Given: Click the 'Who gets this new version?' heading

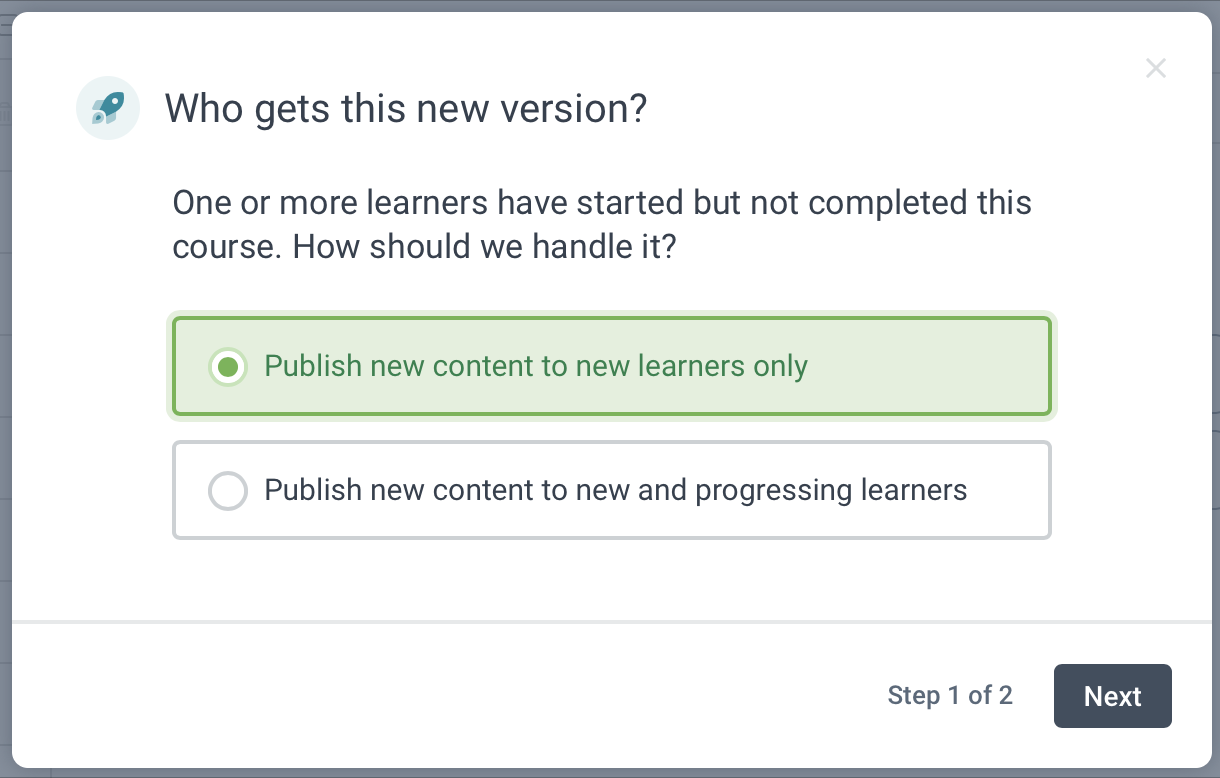Looking at the screenshot, I should pyautogui.click(x=406, y=108).
